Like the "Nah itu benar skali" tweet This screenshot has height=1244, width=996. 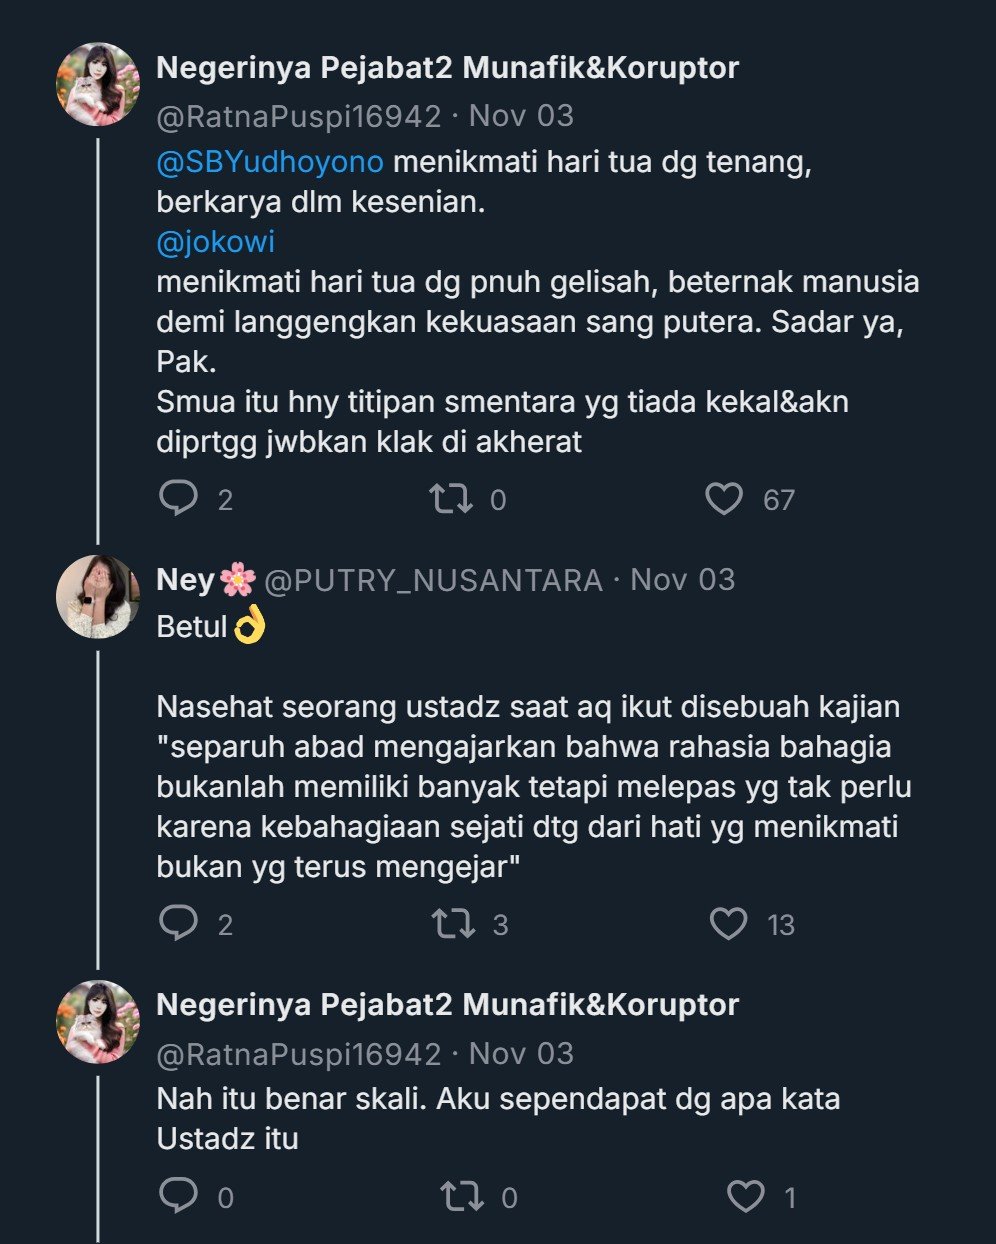(x=746, y=1196)
